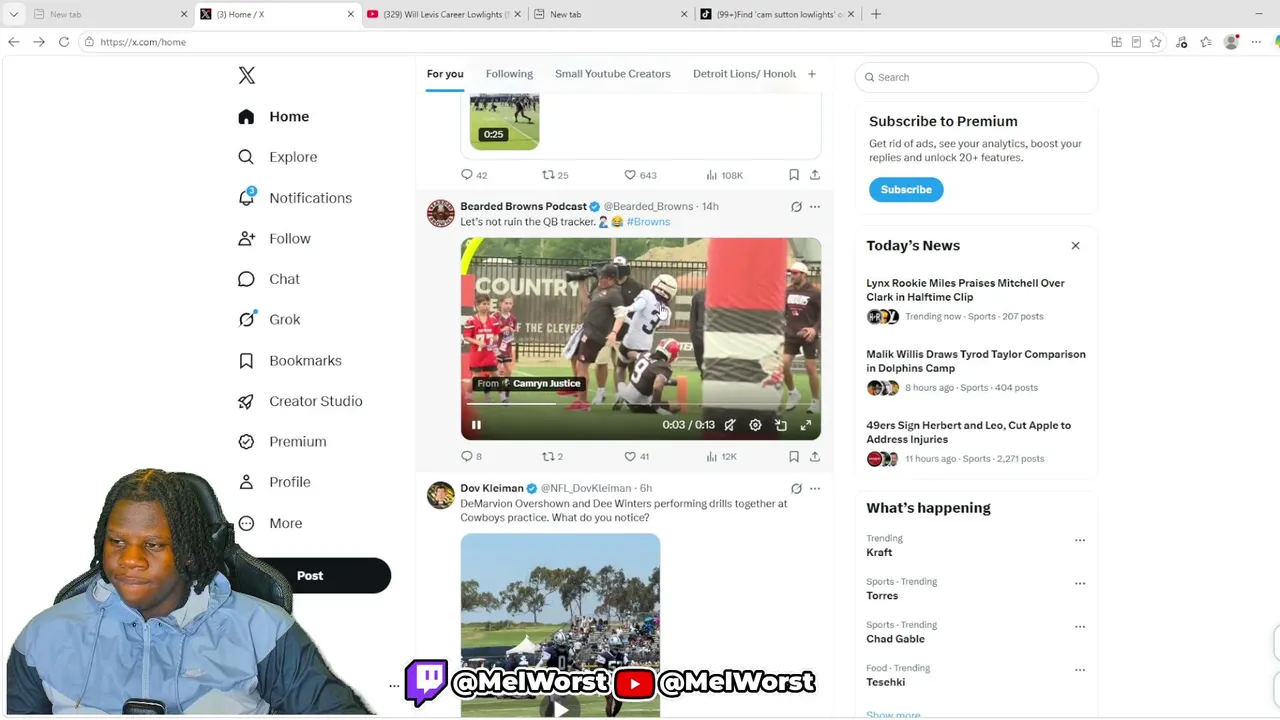Screen dimensions: 1280x720
Task: Open Profile from the sidebar
Action: [275, 482]
